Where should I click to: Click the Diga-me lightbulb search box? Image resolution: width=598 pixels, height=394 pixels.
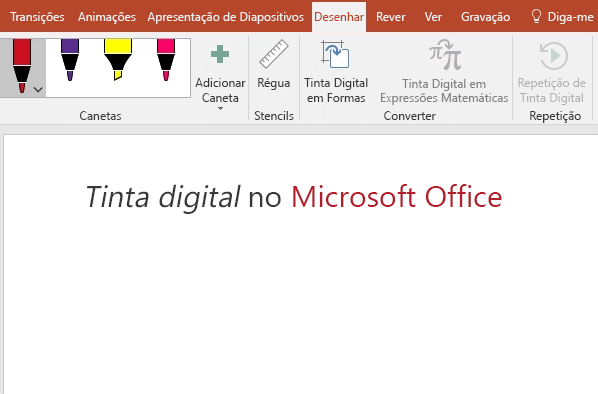pyautogui.click(x=563, y=17)
